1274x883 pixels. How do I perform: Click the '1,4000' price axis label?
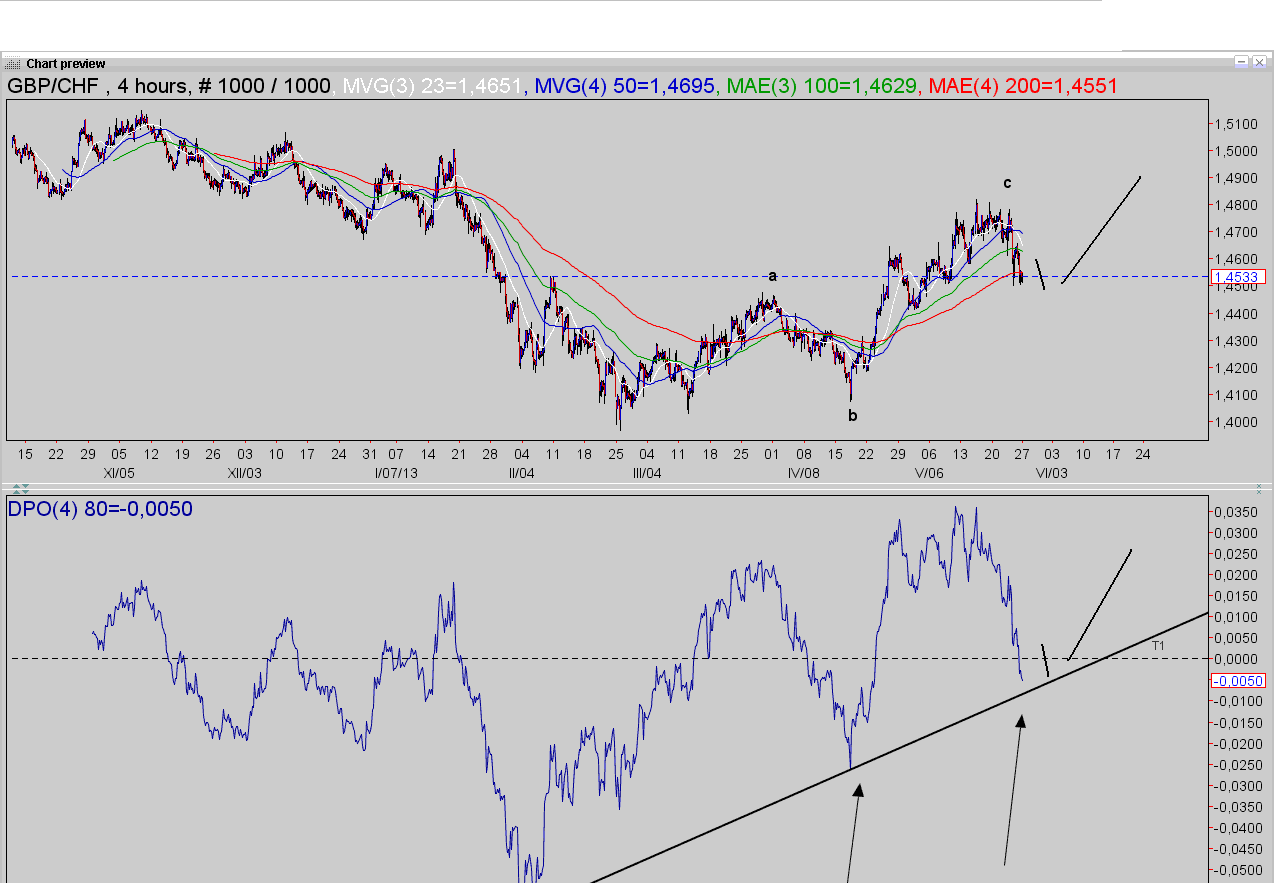(1235, 422)
